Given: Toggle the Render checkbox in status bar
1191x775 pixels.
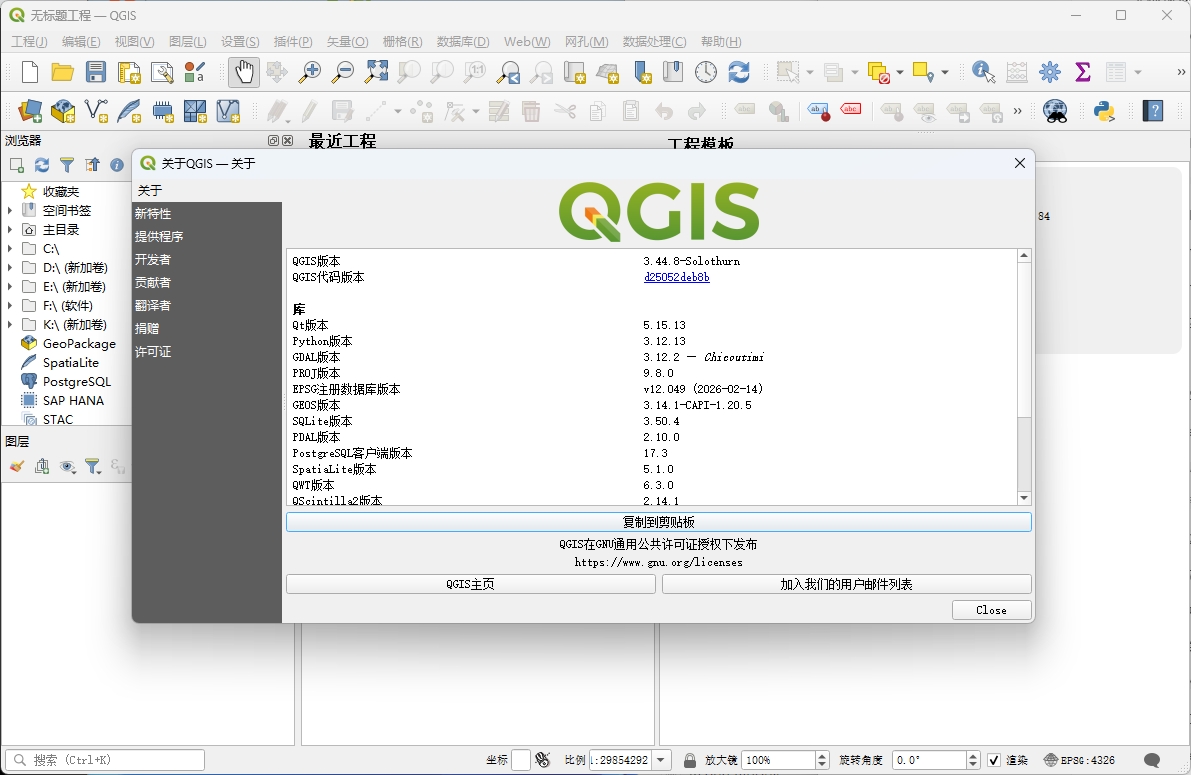Looking at the screenshot, I should (994, 760).
